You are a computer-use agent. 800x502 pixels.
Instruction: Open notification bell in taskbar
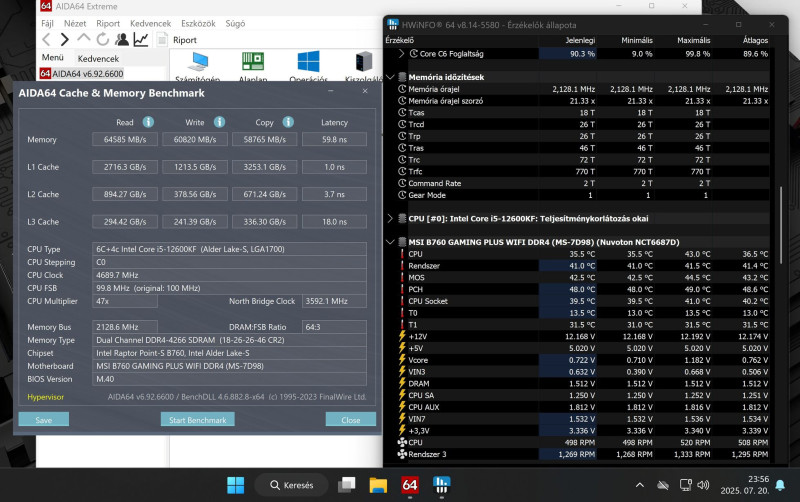pyautogui.click(x=780, y=485)
